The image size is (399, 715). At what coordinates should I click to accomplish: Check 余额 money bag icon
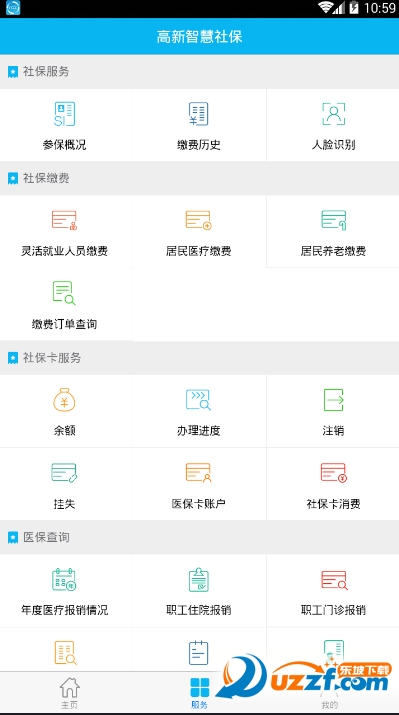click(64, 399)
